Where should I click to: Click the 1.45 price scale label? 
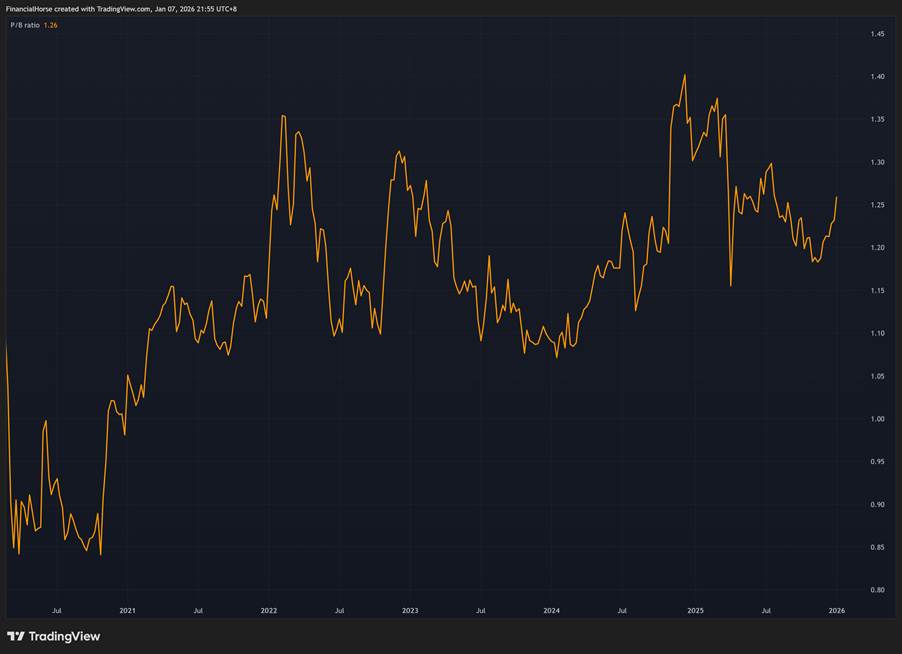coord(877,34)
